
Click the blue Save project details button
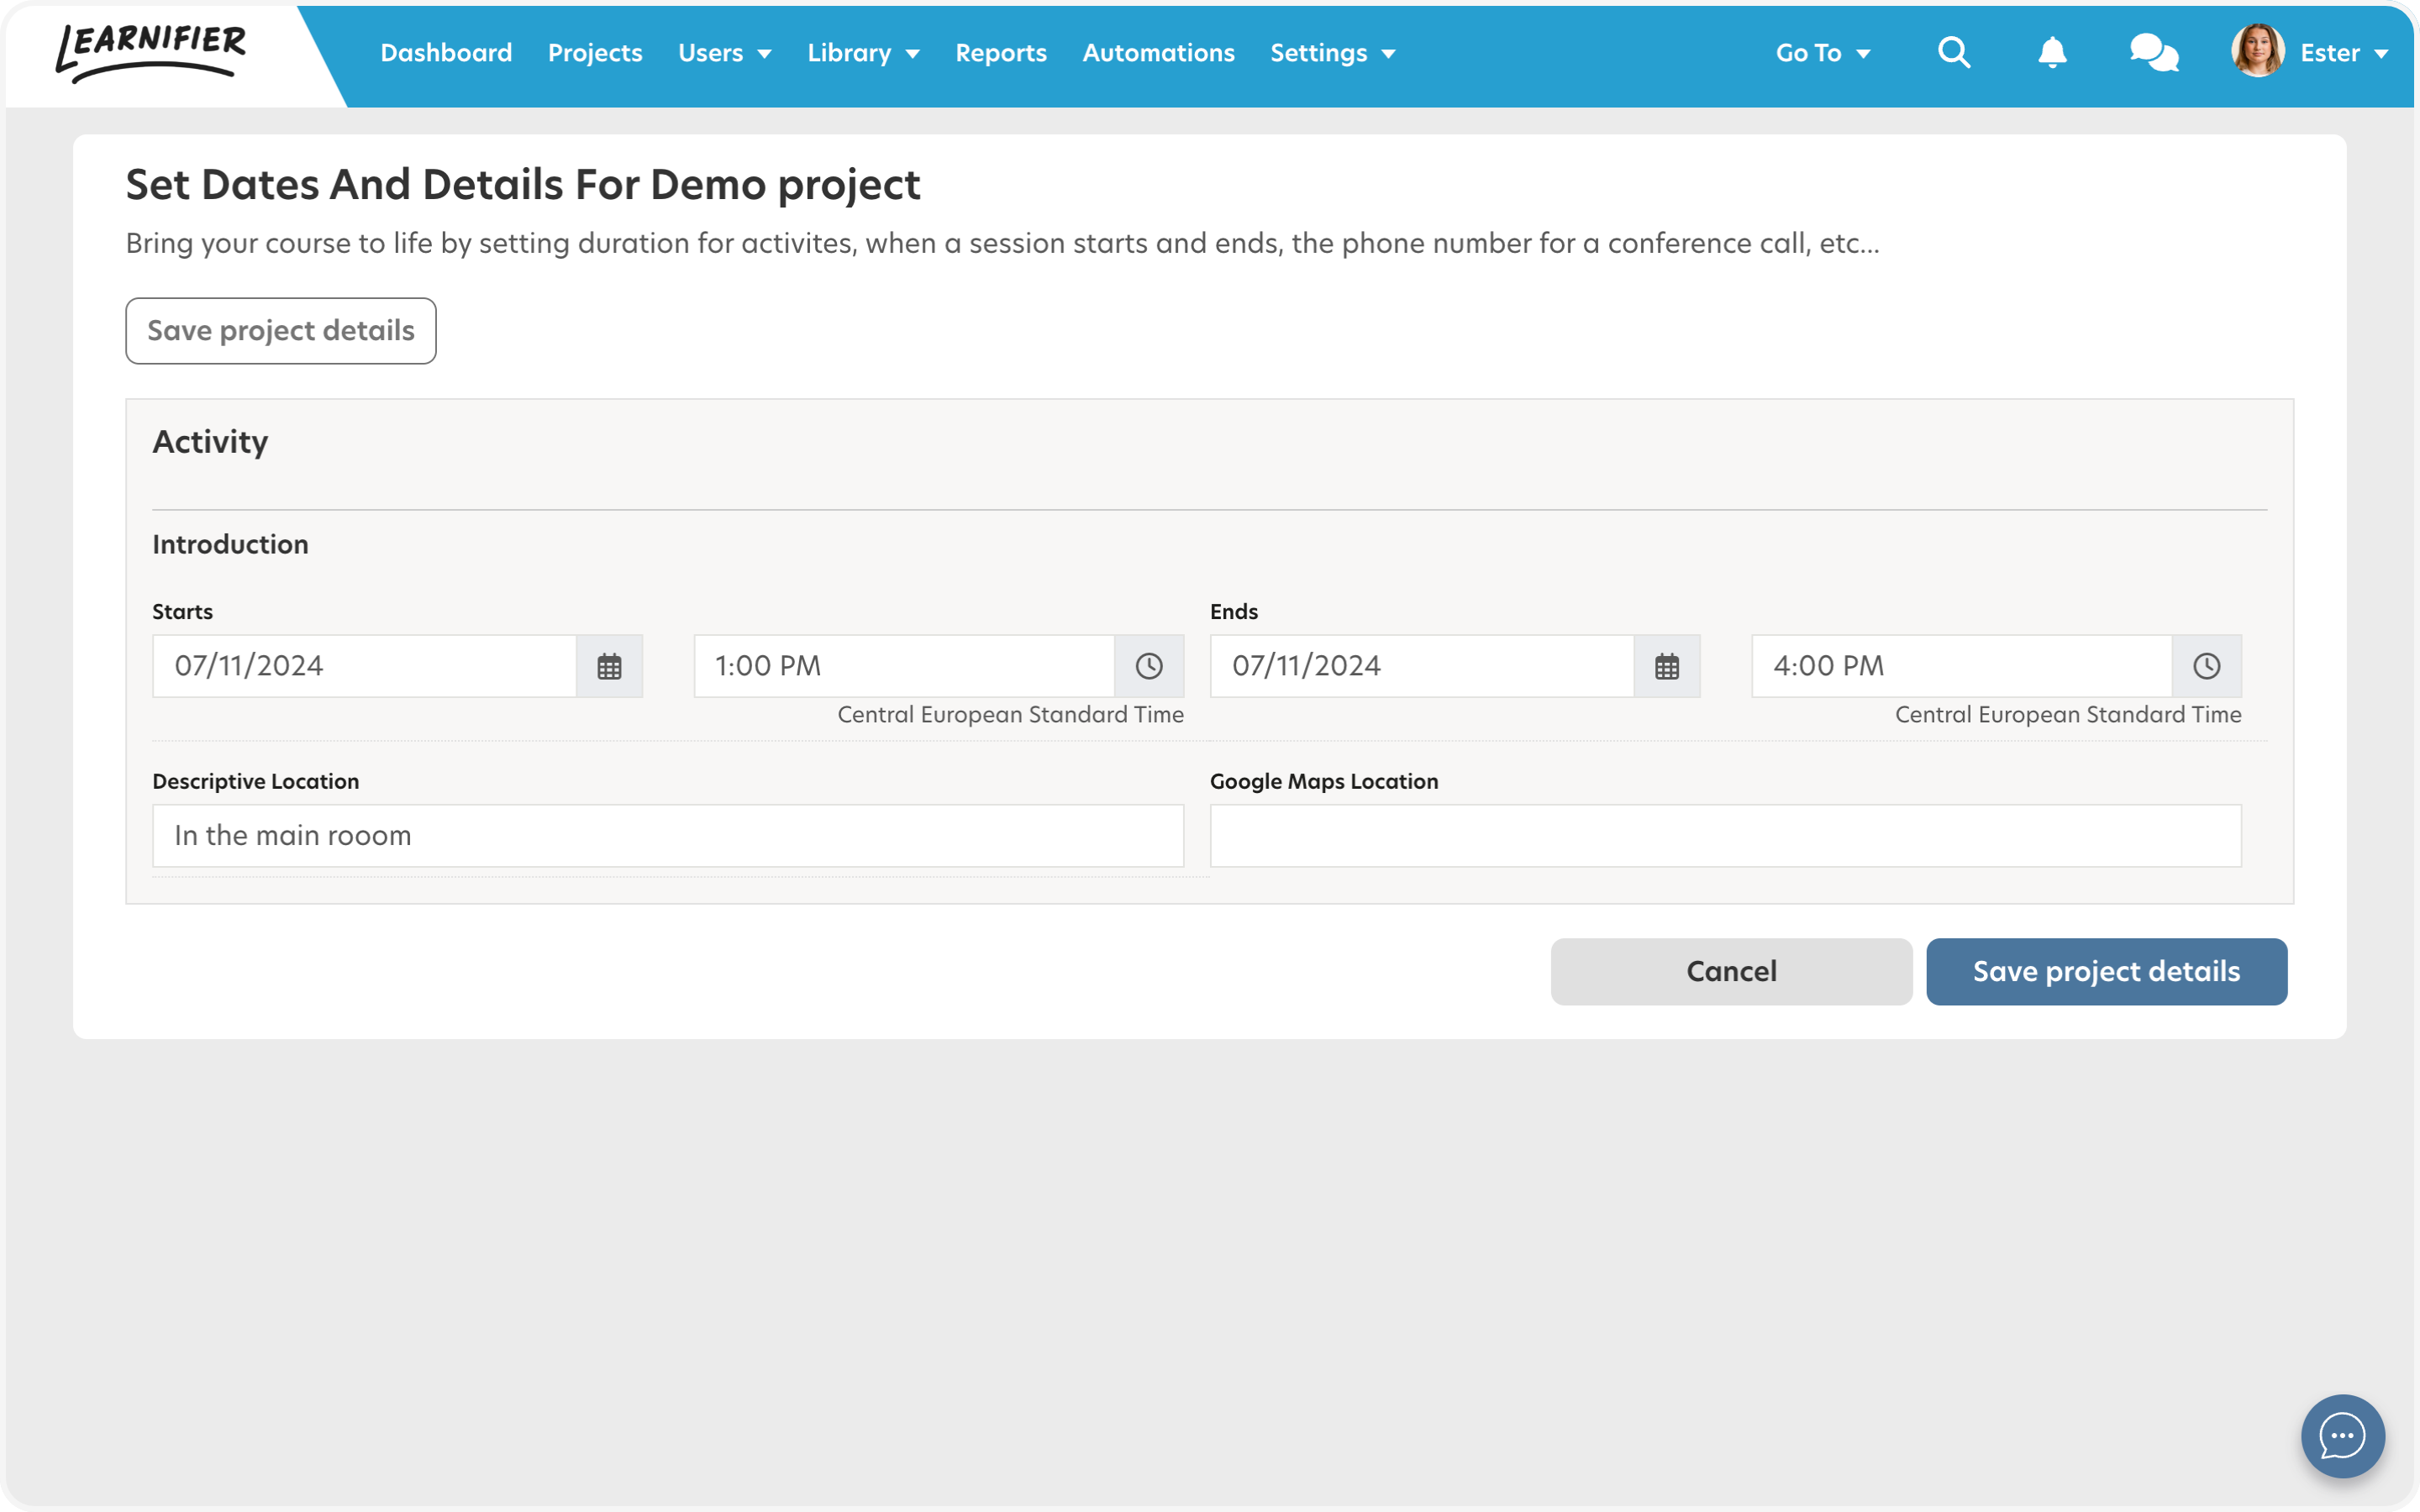2106,971
